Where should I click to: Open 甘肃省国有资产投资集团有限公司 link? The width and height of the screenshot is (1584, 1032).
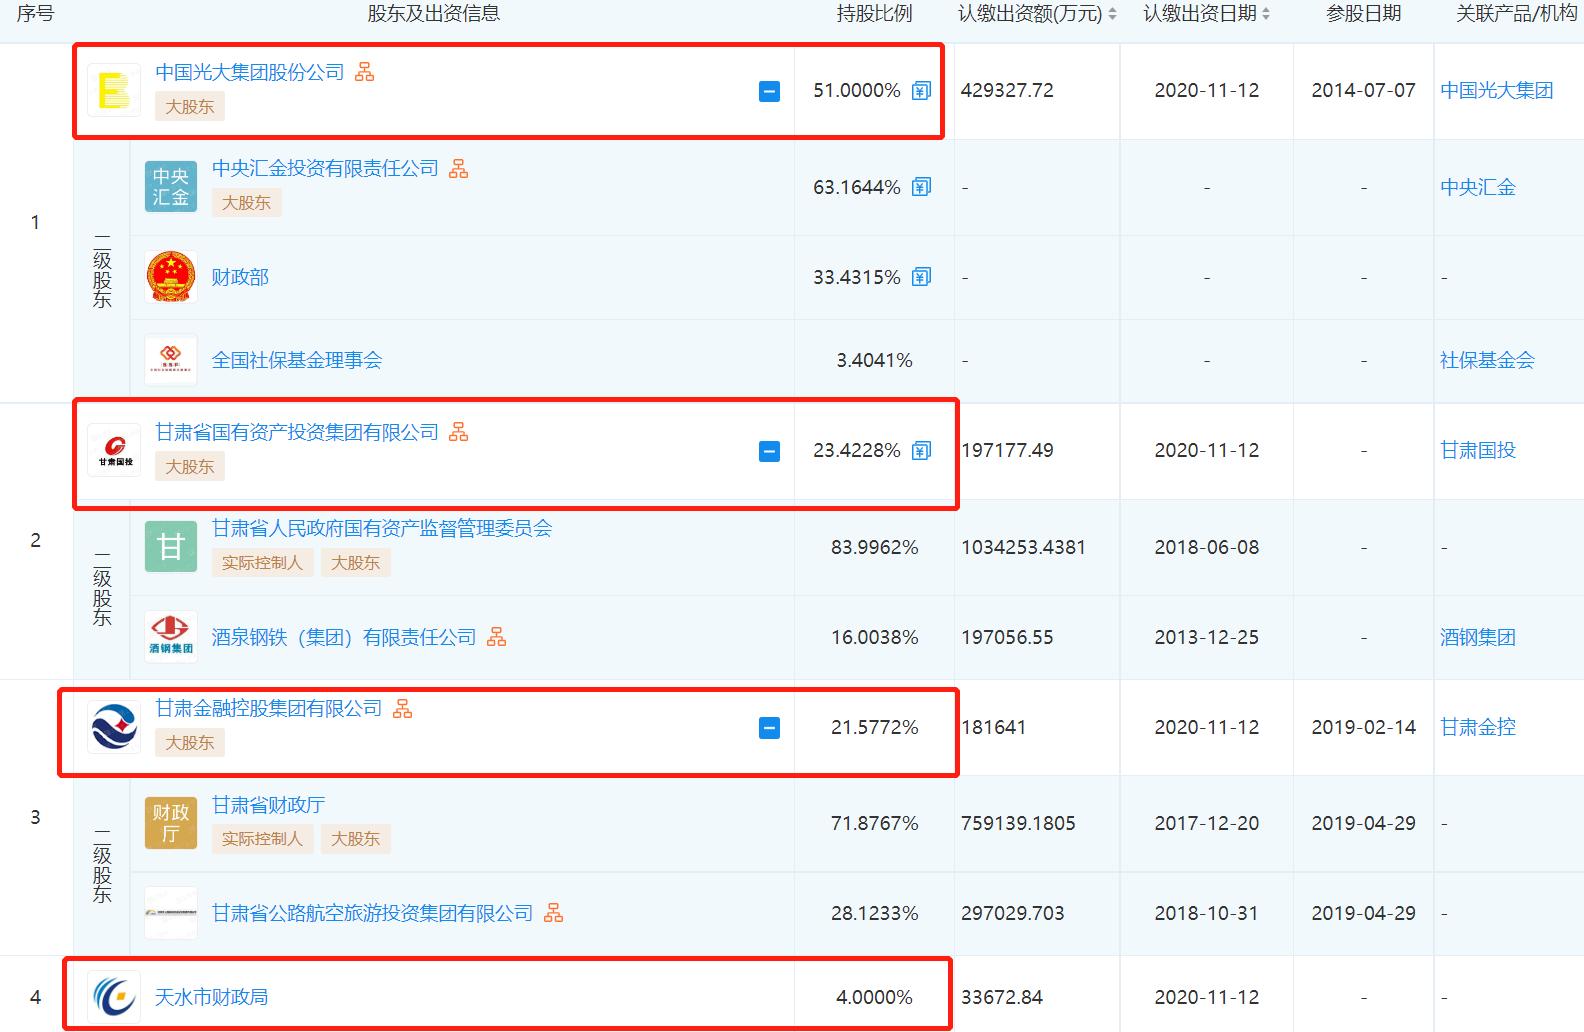click(297, 432)
